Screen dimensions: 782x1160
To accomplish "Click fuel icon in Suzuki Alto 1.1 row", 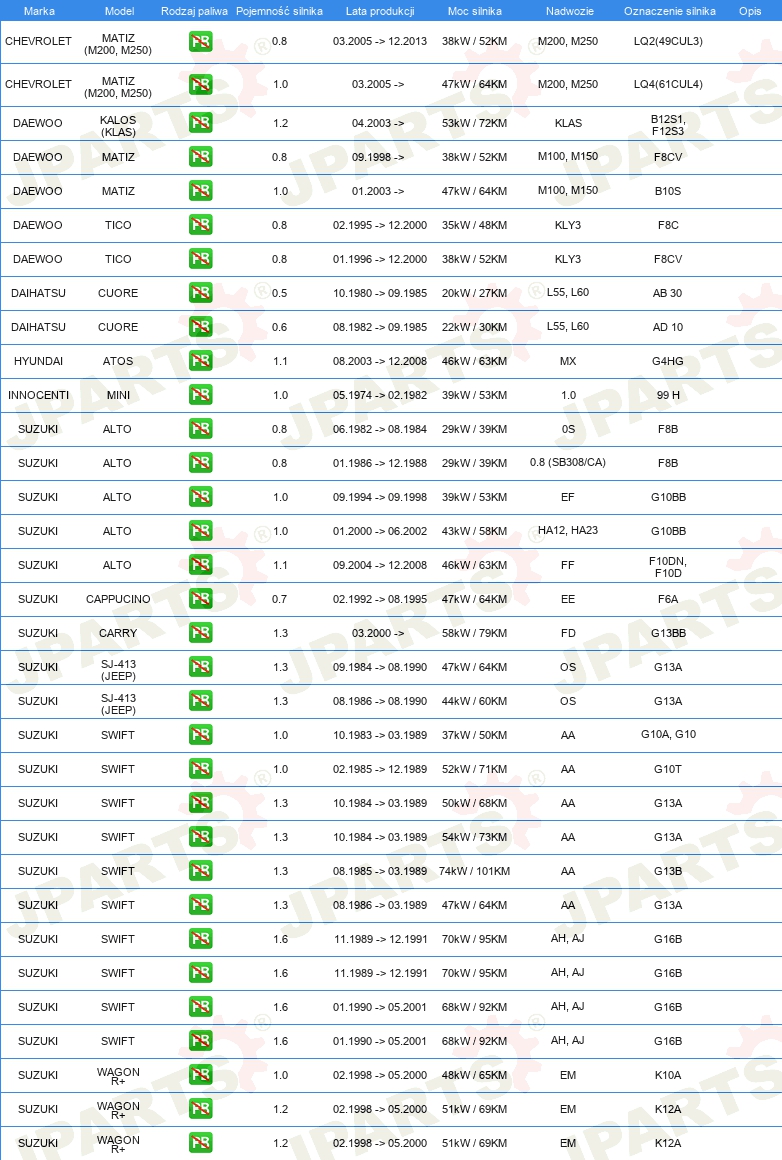I will [200, 565].
